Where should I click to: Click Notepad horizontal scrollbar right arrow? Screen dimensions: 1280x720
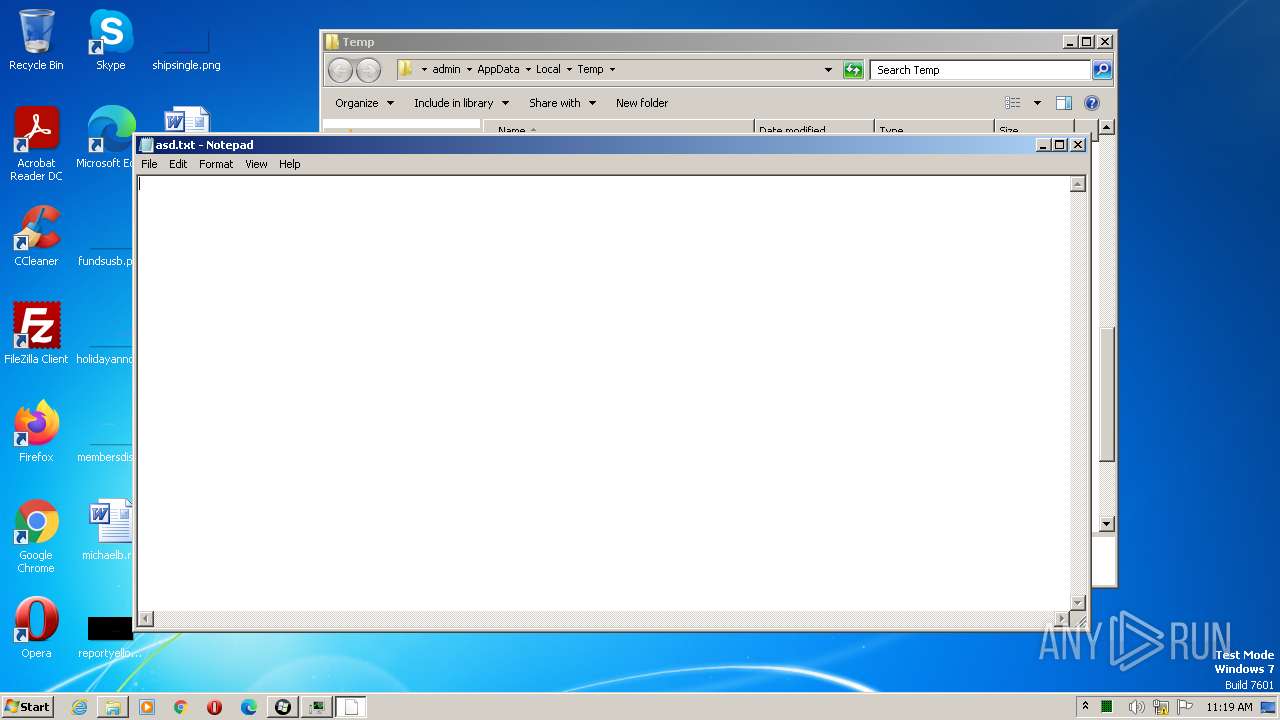[1061, 619]
